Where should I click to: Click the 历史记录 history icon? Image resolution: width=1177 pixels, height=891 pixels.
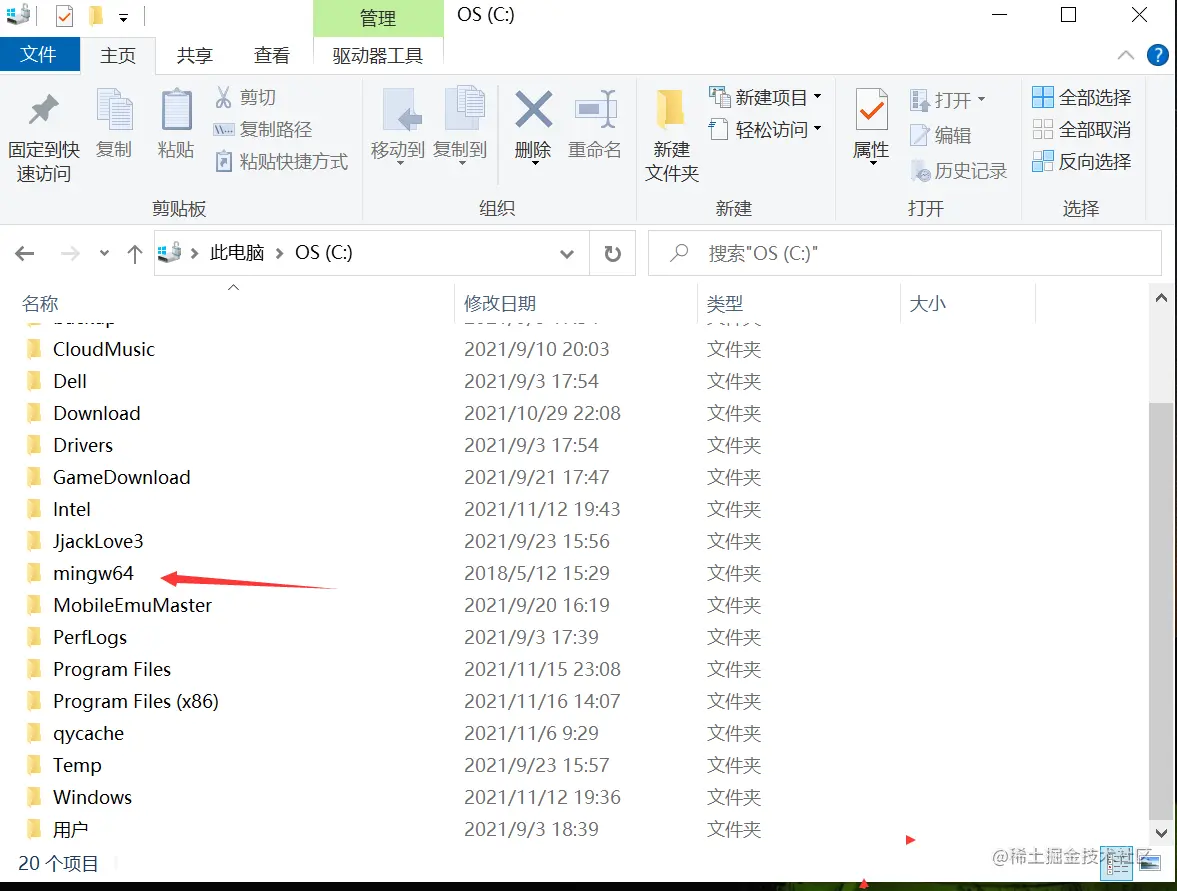[x=955, y=171]
